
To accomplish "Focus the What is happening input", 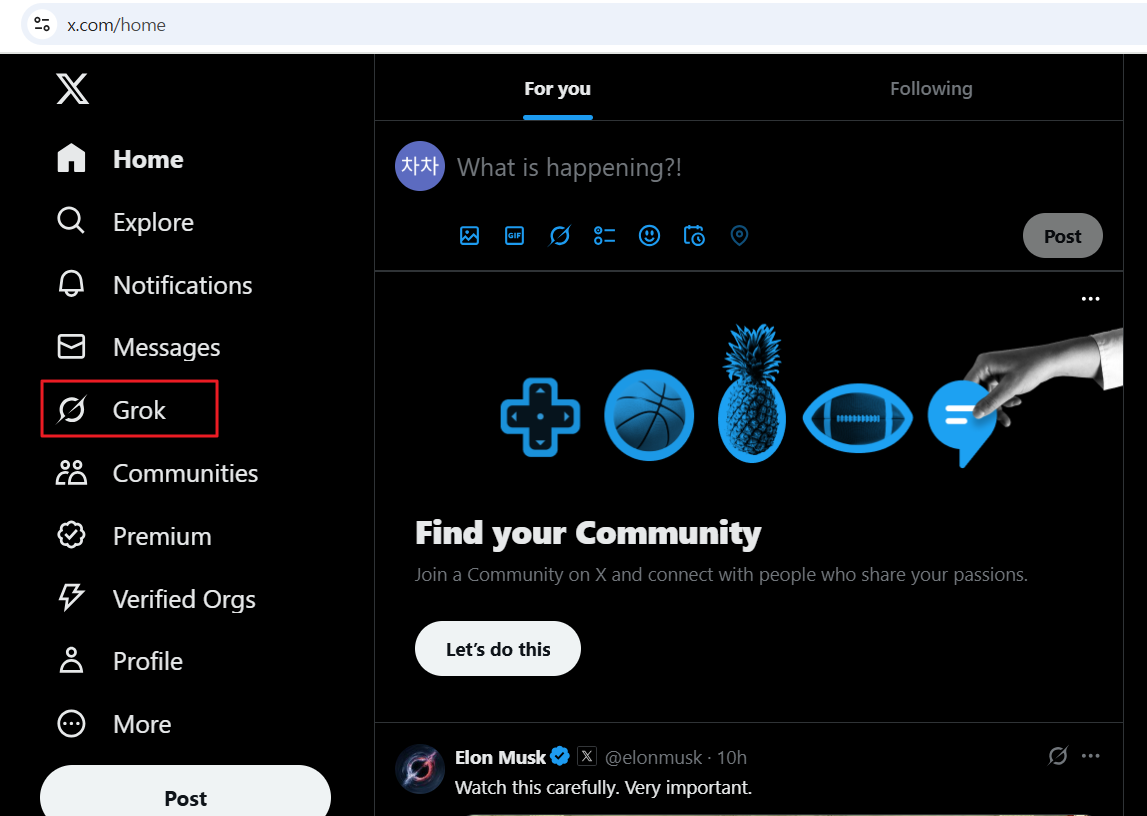I will click(569, 167).
